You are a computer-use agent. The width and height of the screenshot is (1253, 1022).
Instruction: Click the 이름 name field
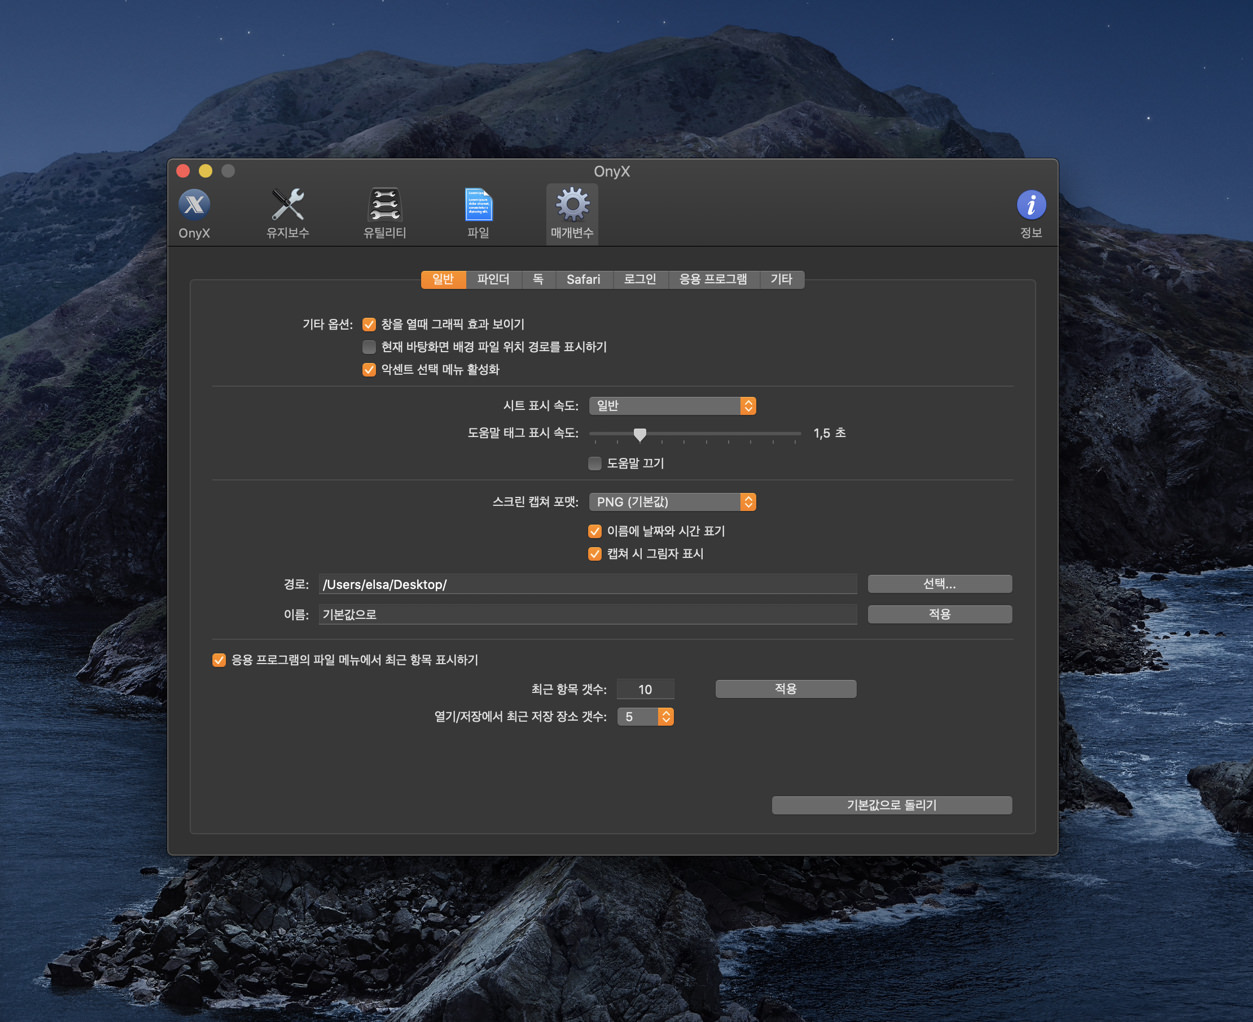(x=588, y=614)
